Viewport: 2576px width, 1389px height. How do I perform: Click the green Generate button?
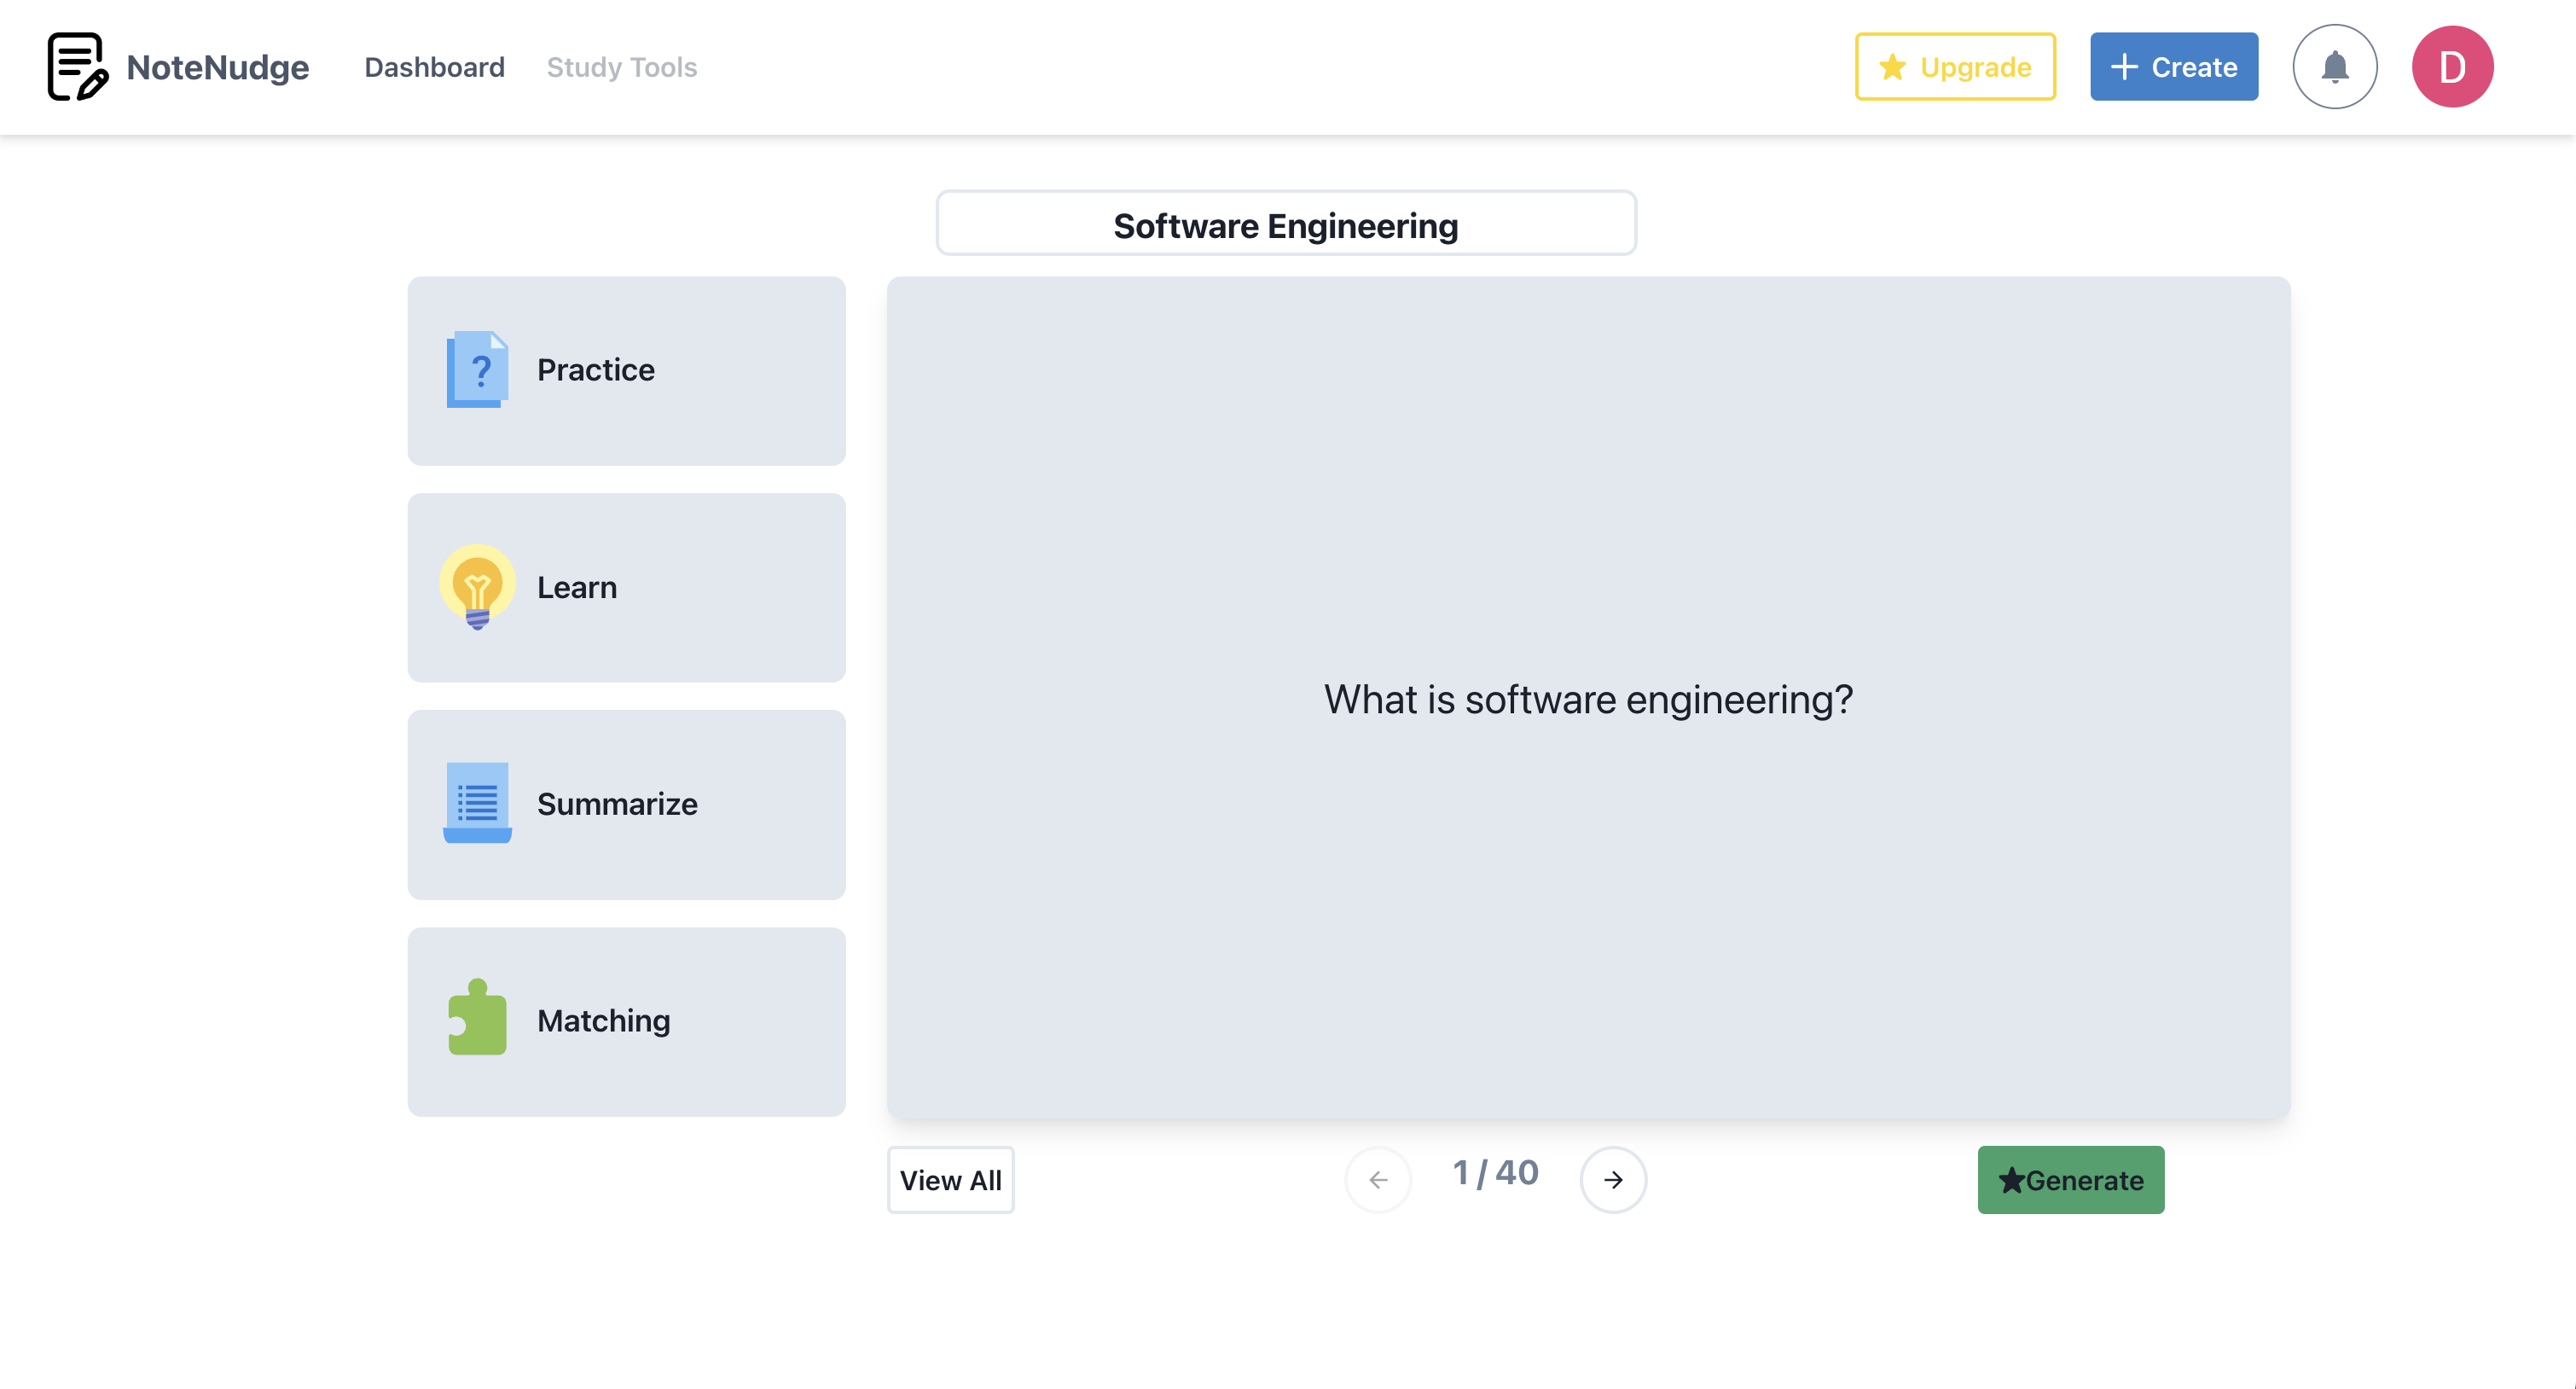pyautogui.click(x=2071, y=1180)
